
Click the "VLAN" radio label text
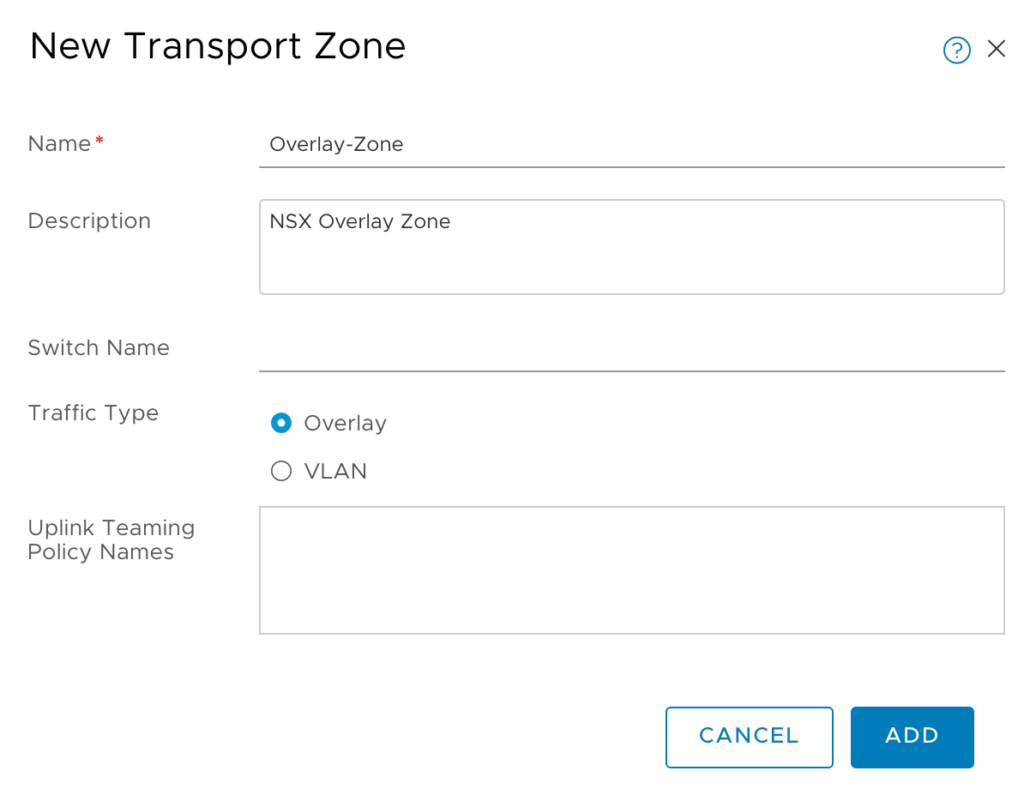point(335,472)
